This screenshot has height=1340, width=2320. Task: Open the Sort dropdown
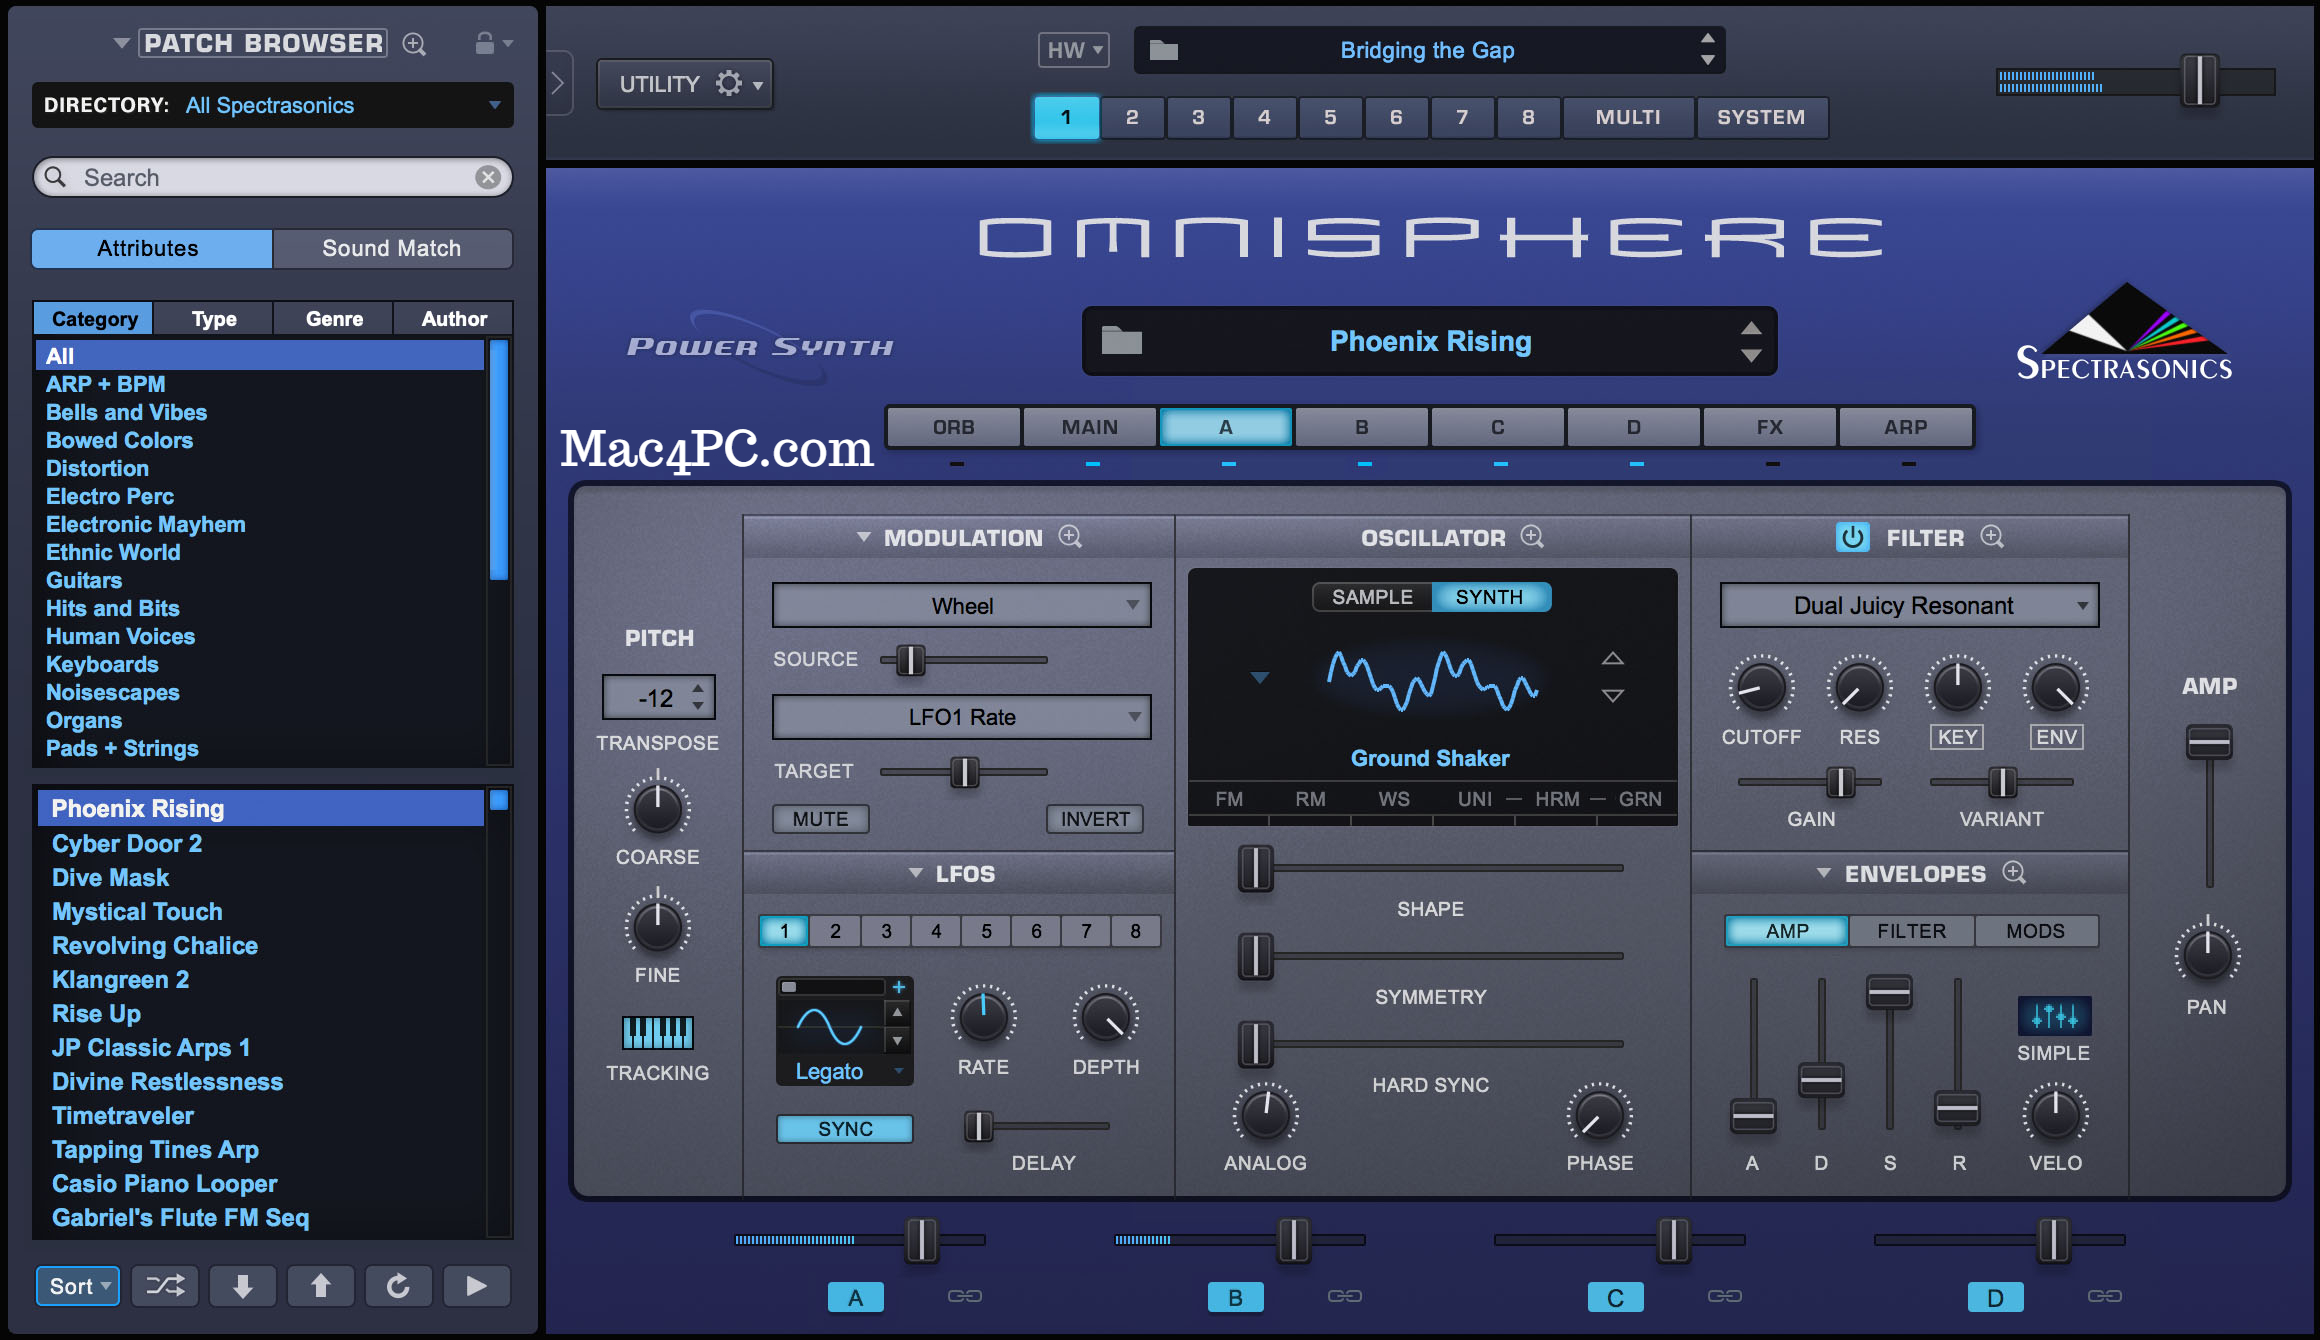(x=78, y=1286)
